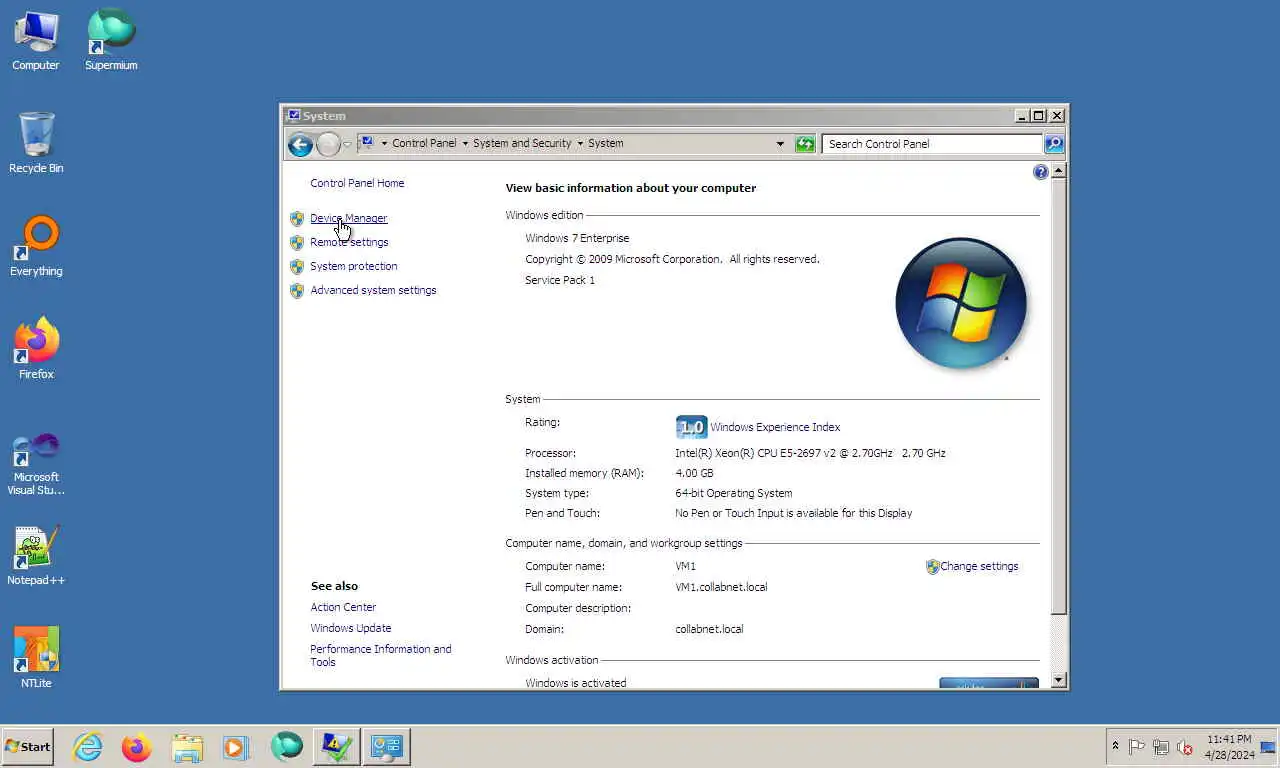Open the address bar history dropdown
Image resolution: width=1280 pixels, height=768 pixels.
pyautogui.click(x=780, y=144)
